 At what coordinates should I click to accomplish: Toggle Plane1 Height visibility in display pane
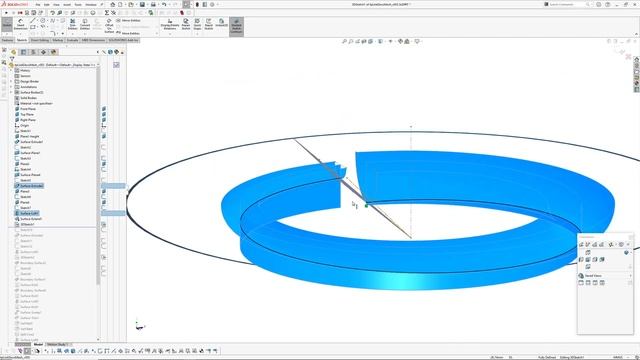tap(104, 136)
